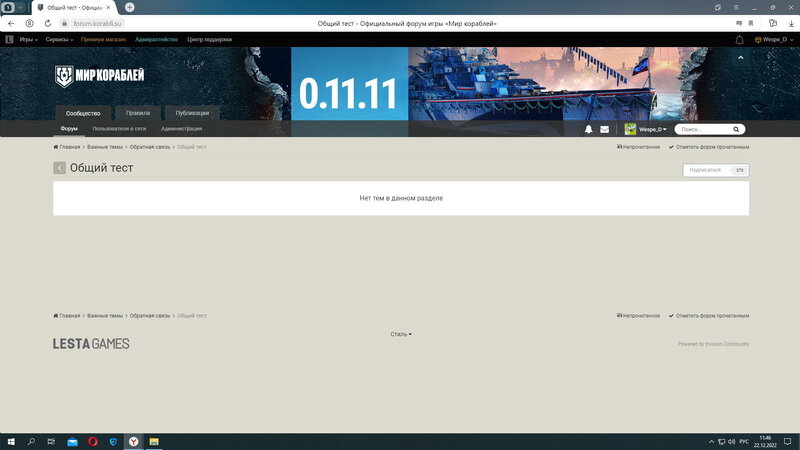Go to Главная in top breadcrumb

[67, 147]
